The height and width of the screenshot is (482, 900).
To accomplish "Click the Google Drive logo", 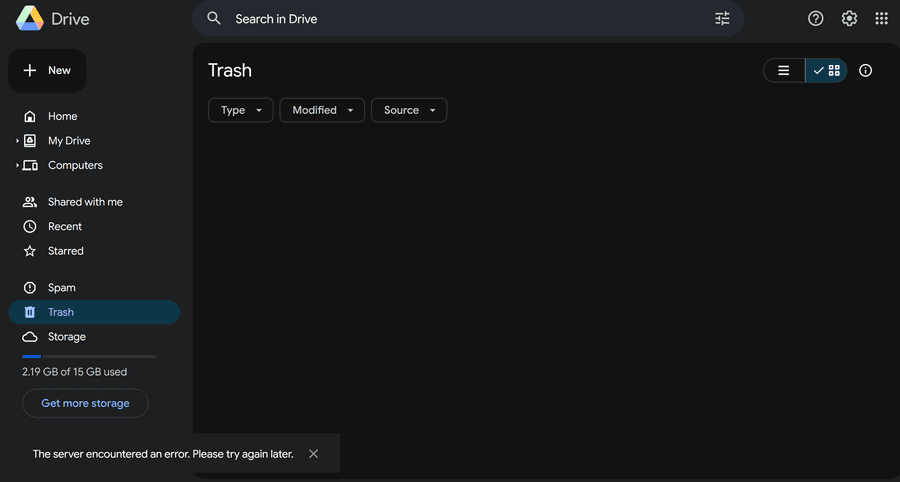I will point(29,19).
